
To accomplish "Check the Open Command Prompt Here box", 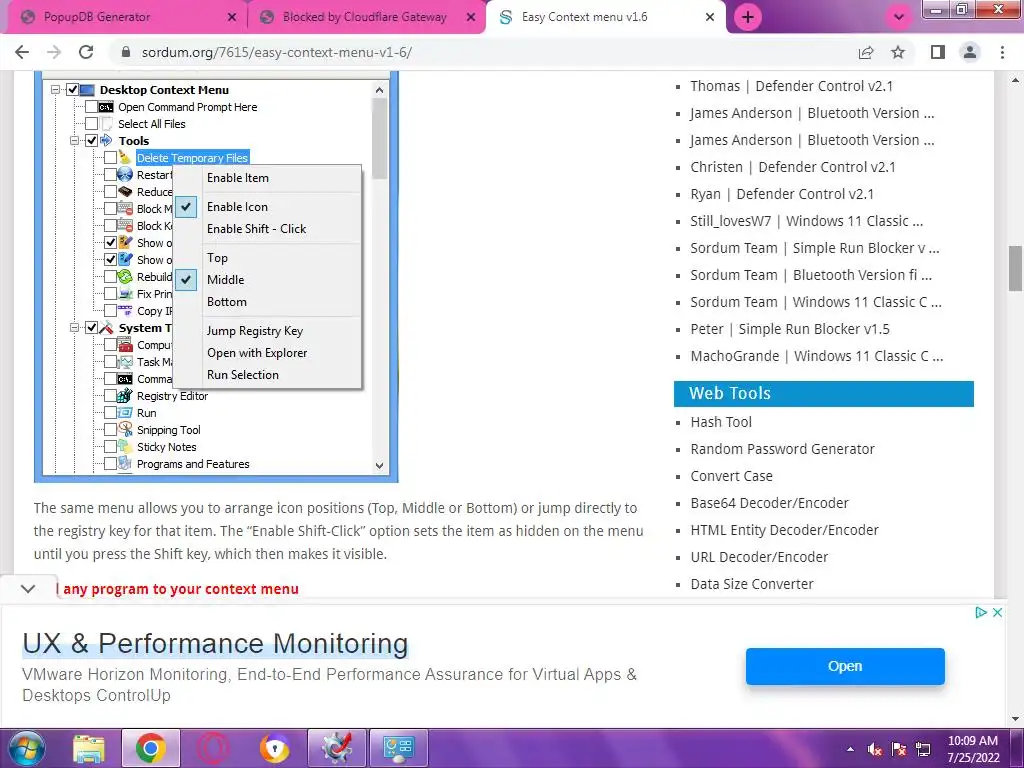I will pos(91,106).
